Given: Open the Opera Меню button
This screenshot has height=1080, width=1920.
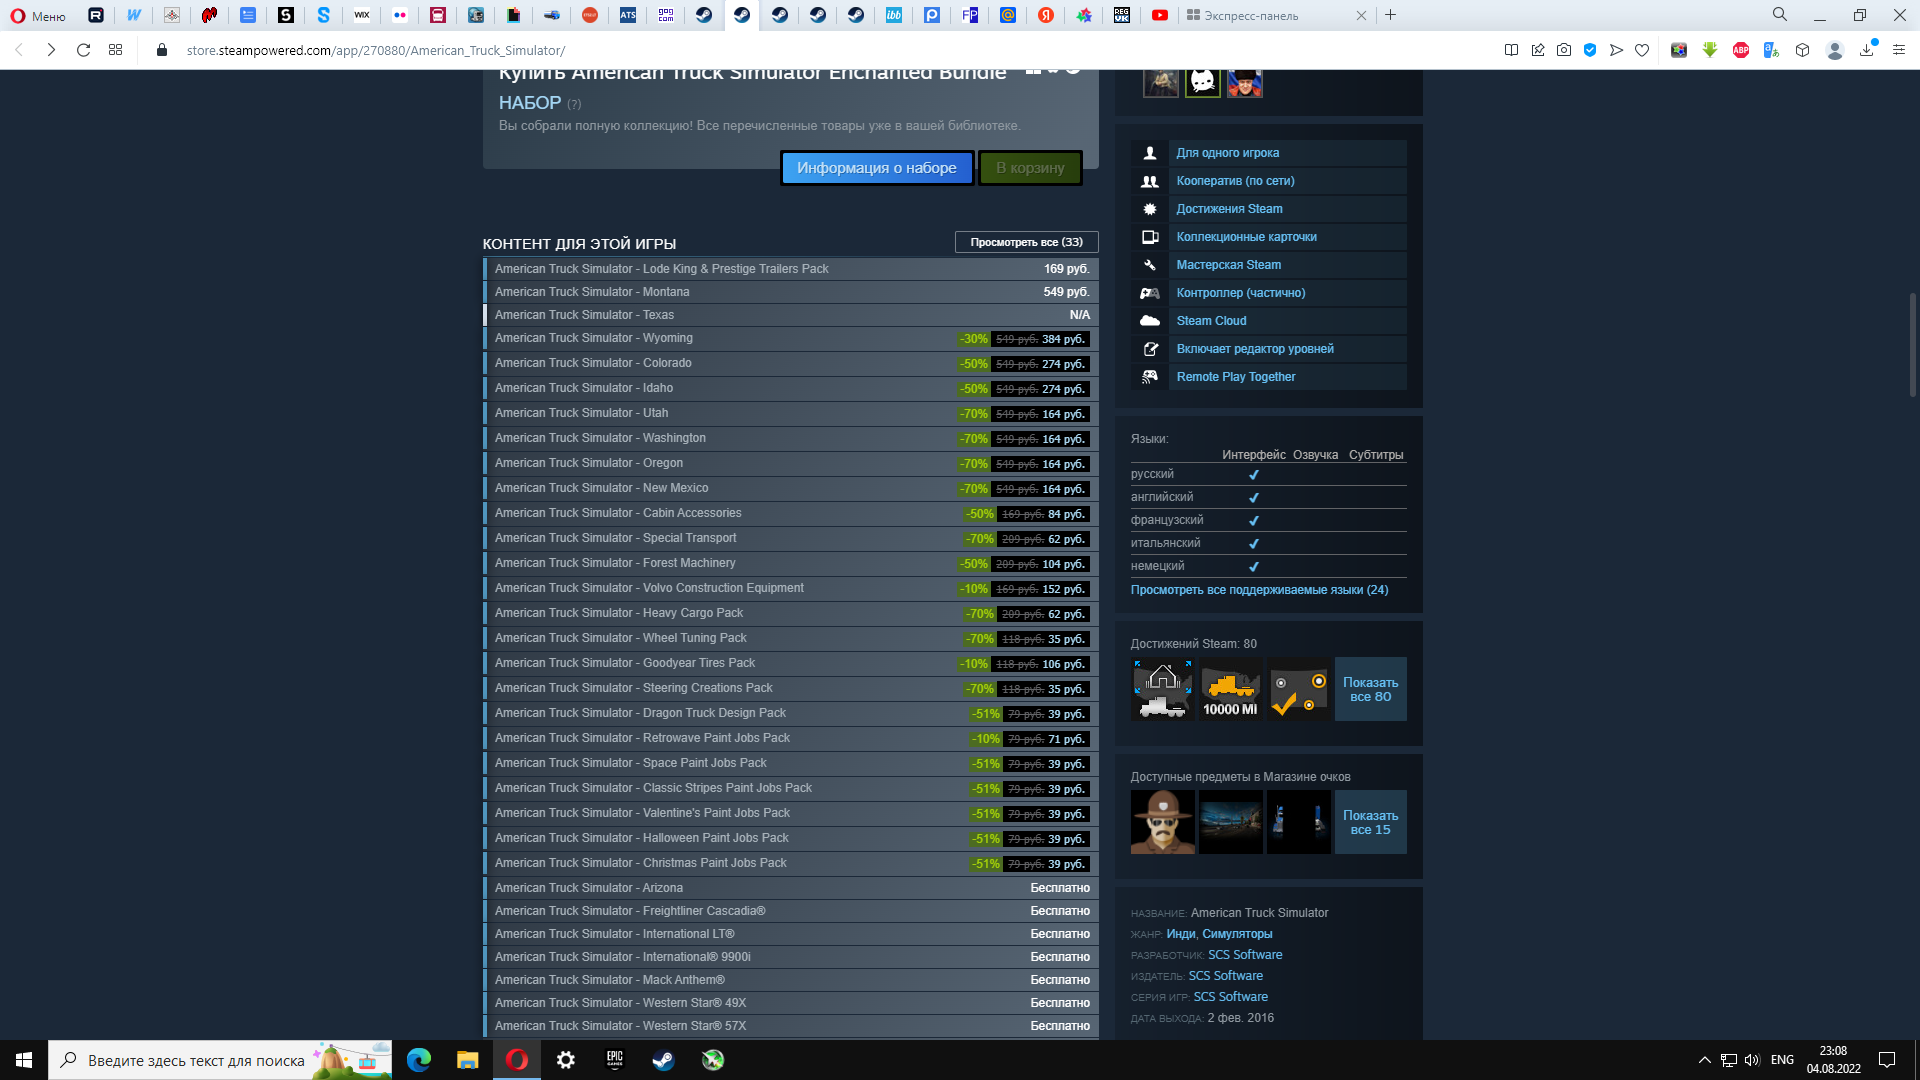Looking at the screenshot, I should point(37,15).
